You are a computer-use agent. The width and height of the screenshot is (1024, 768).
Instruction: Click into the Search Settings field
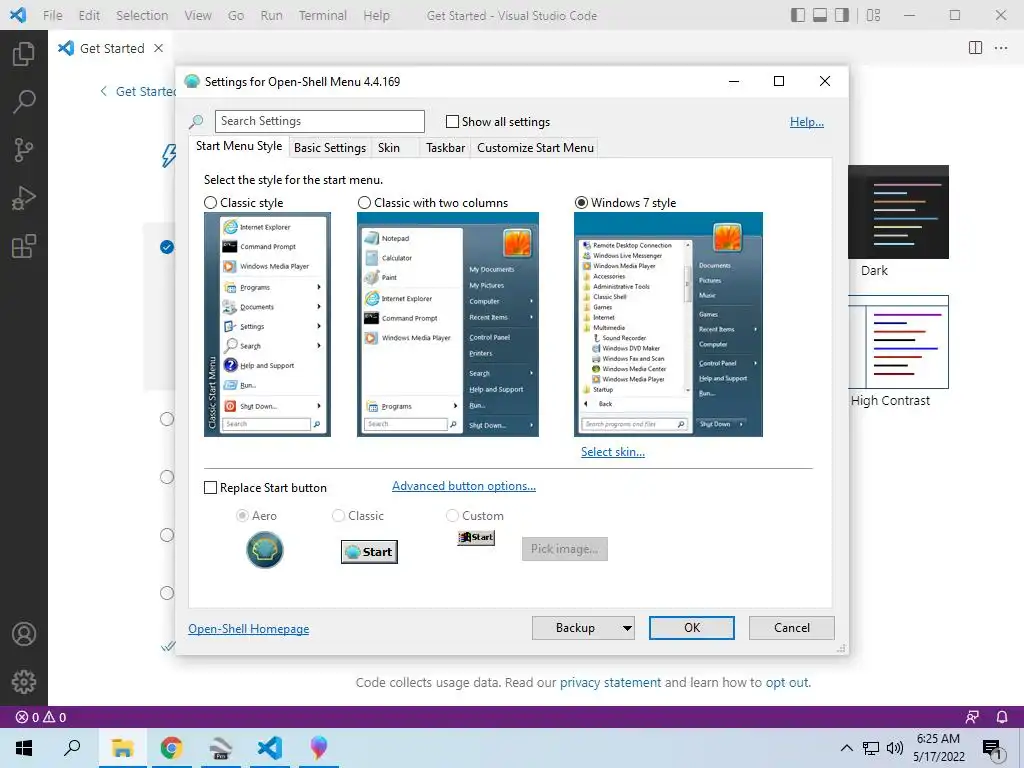(x=320, y=121)
